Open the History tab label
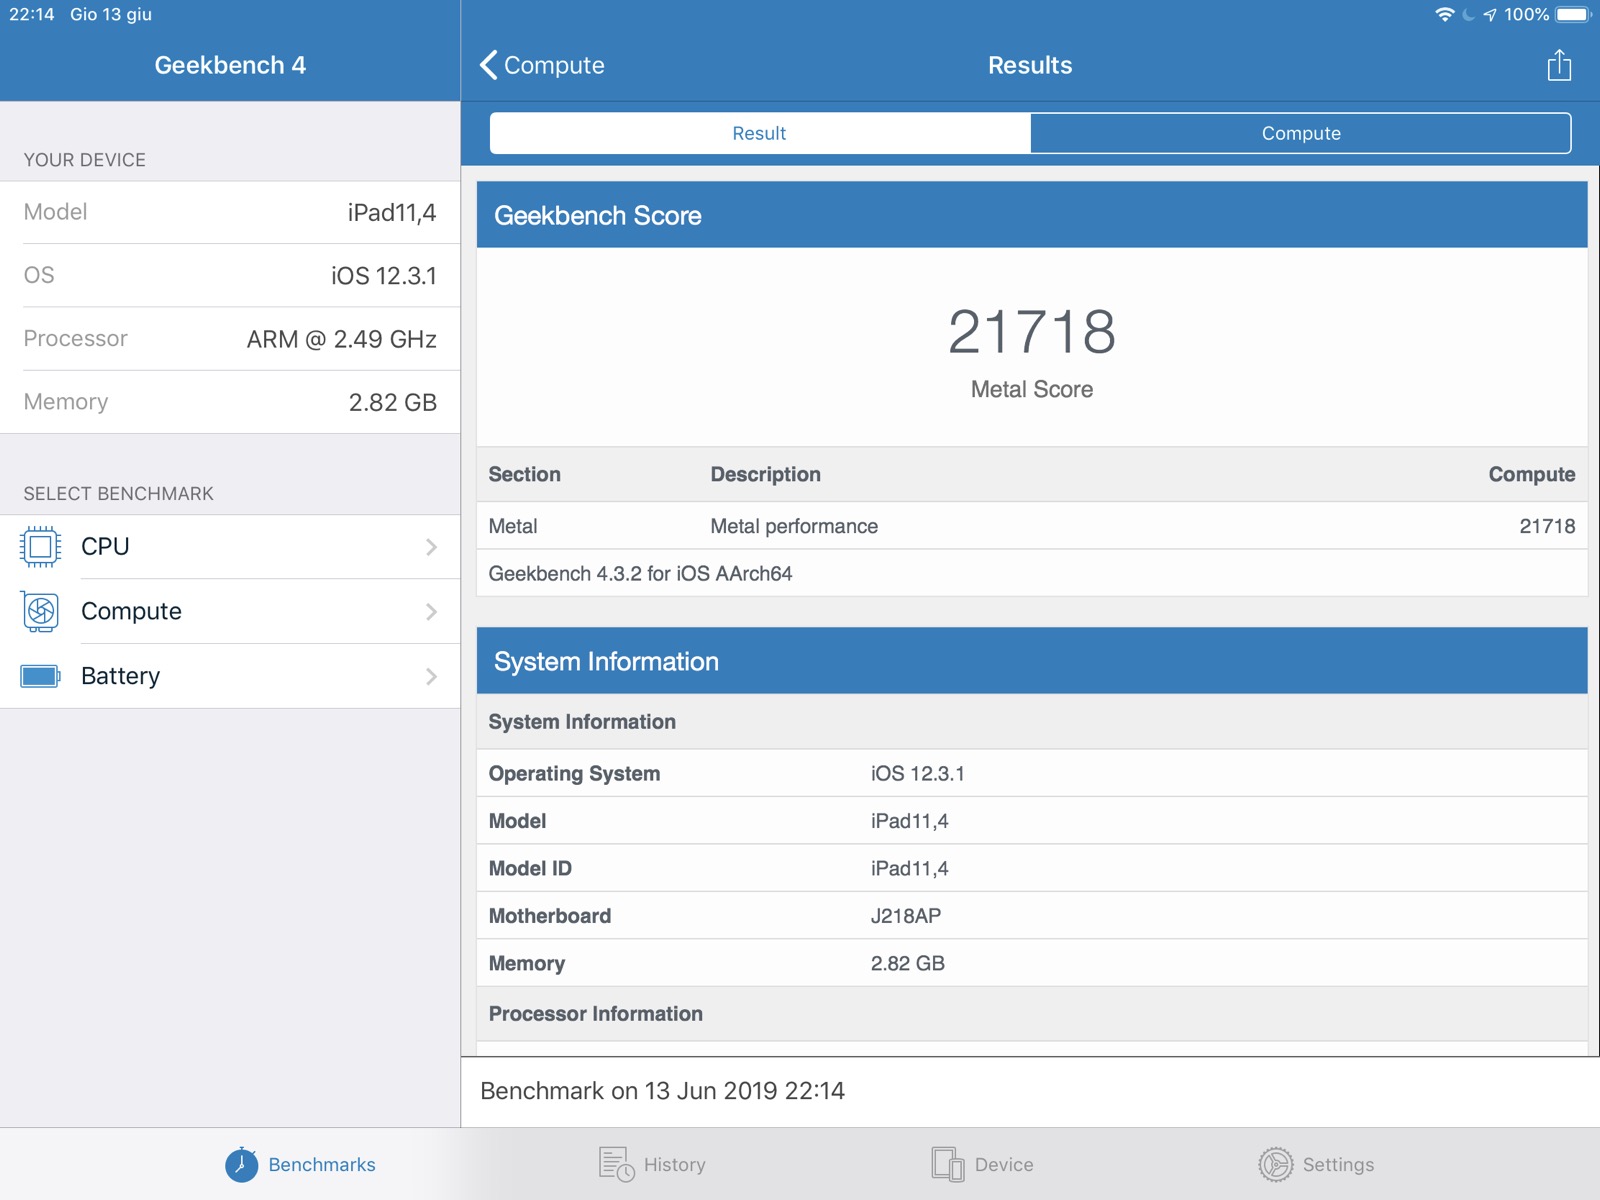 [675, 1165]
